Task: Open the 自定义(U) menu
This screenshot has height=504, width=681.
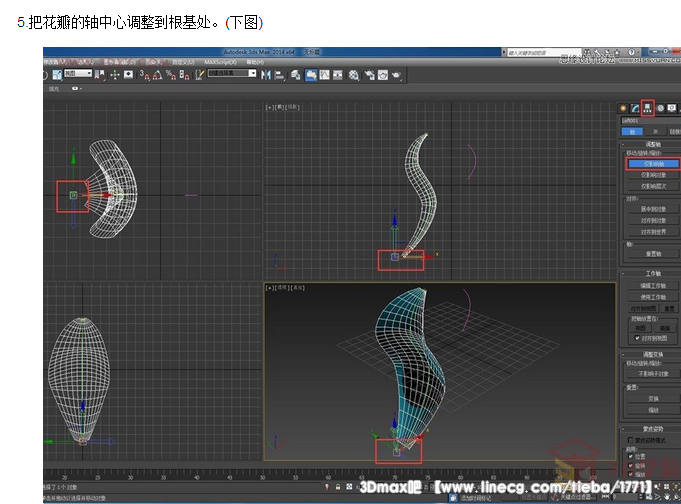Action: [x=183, y=62]
